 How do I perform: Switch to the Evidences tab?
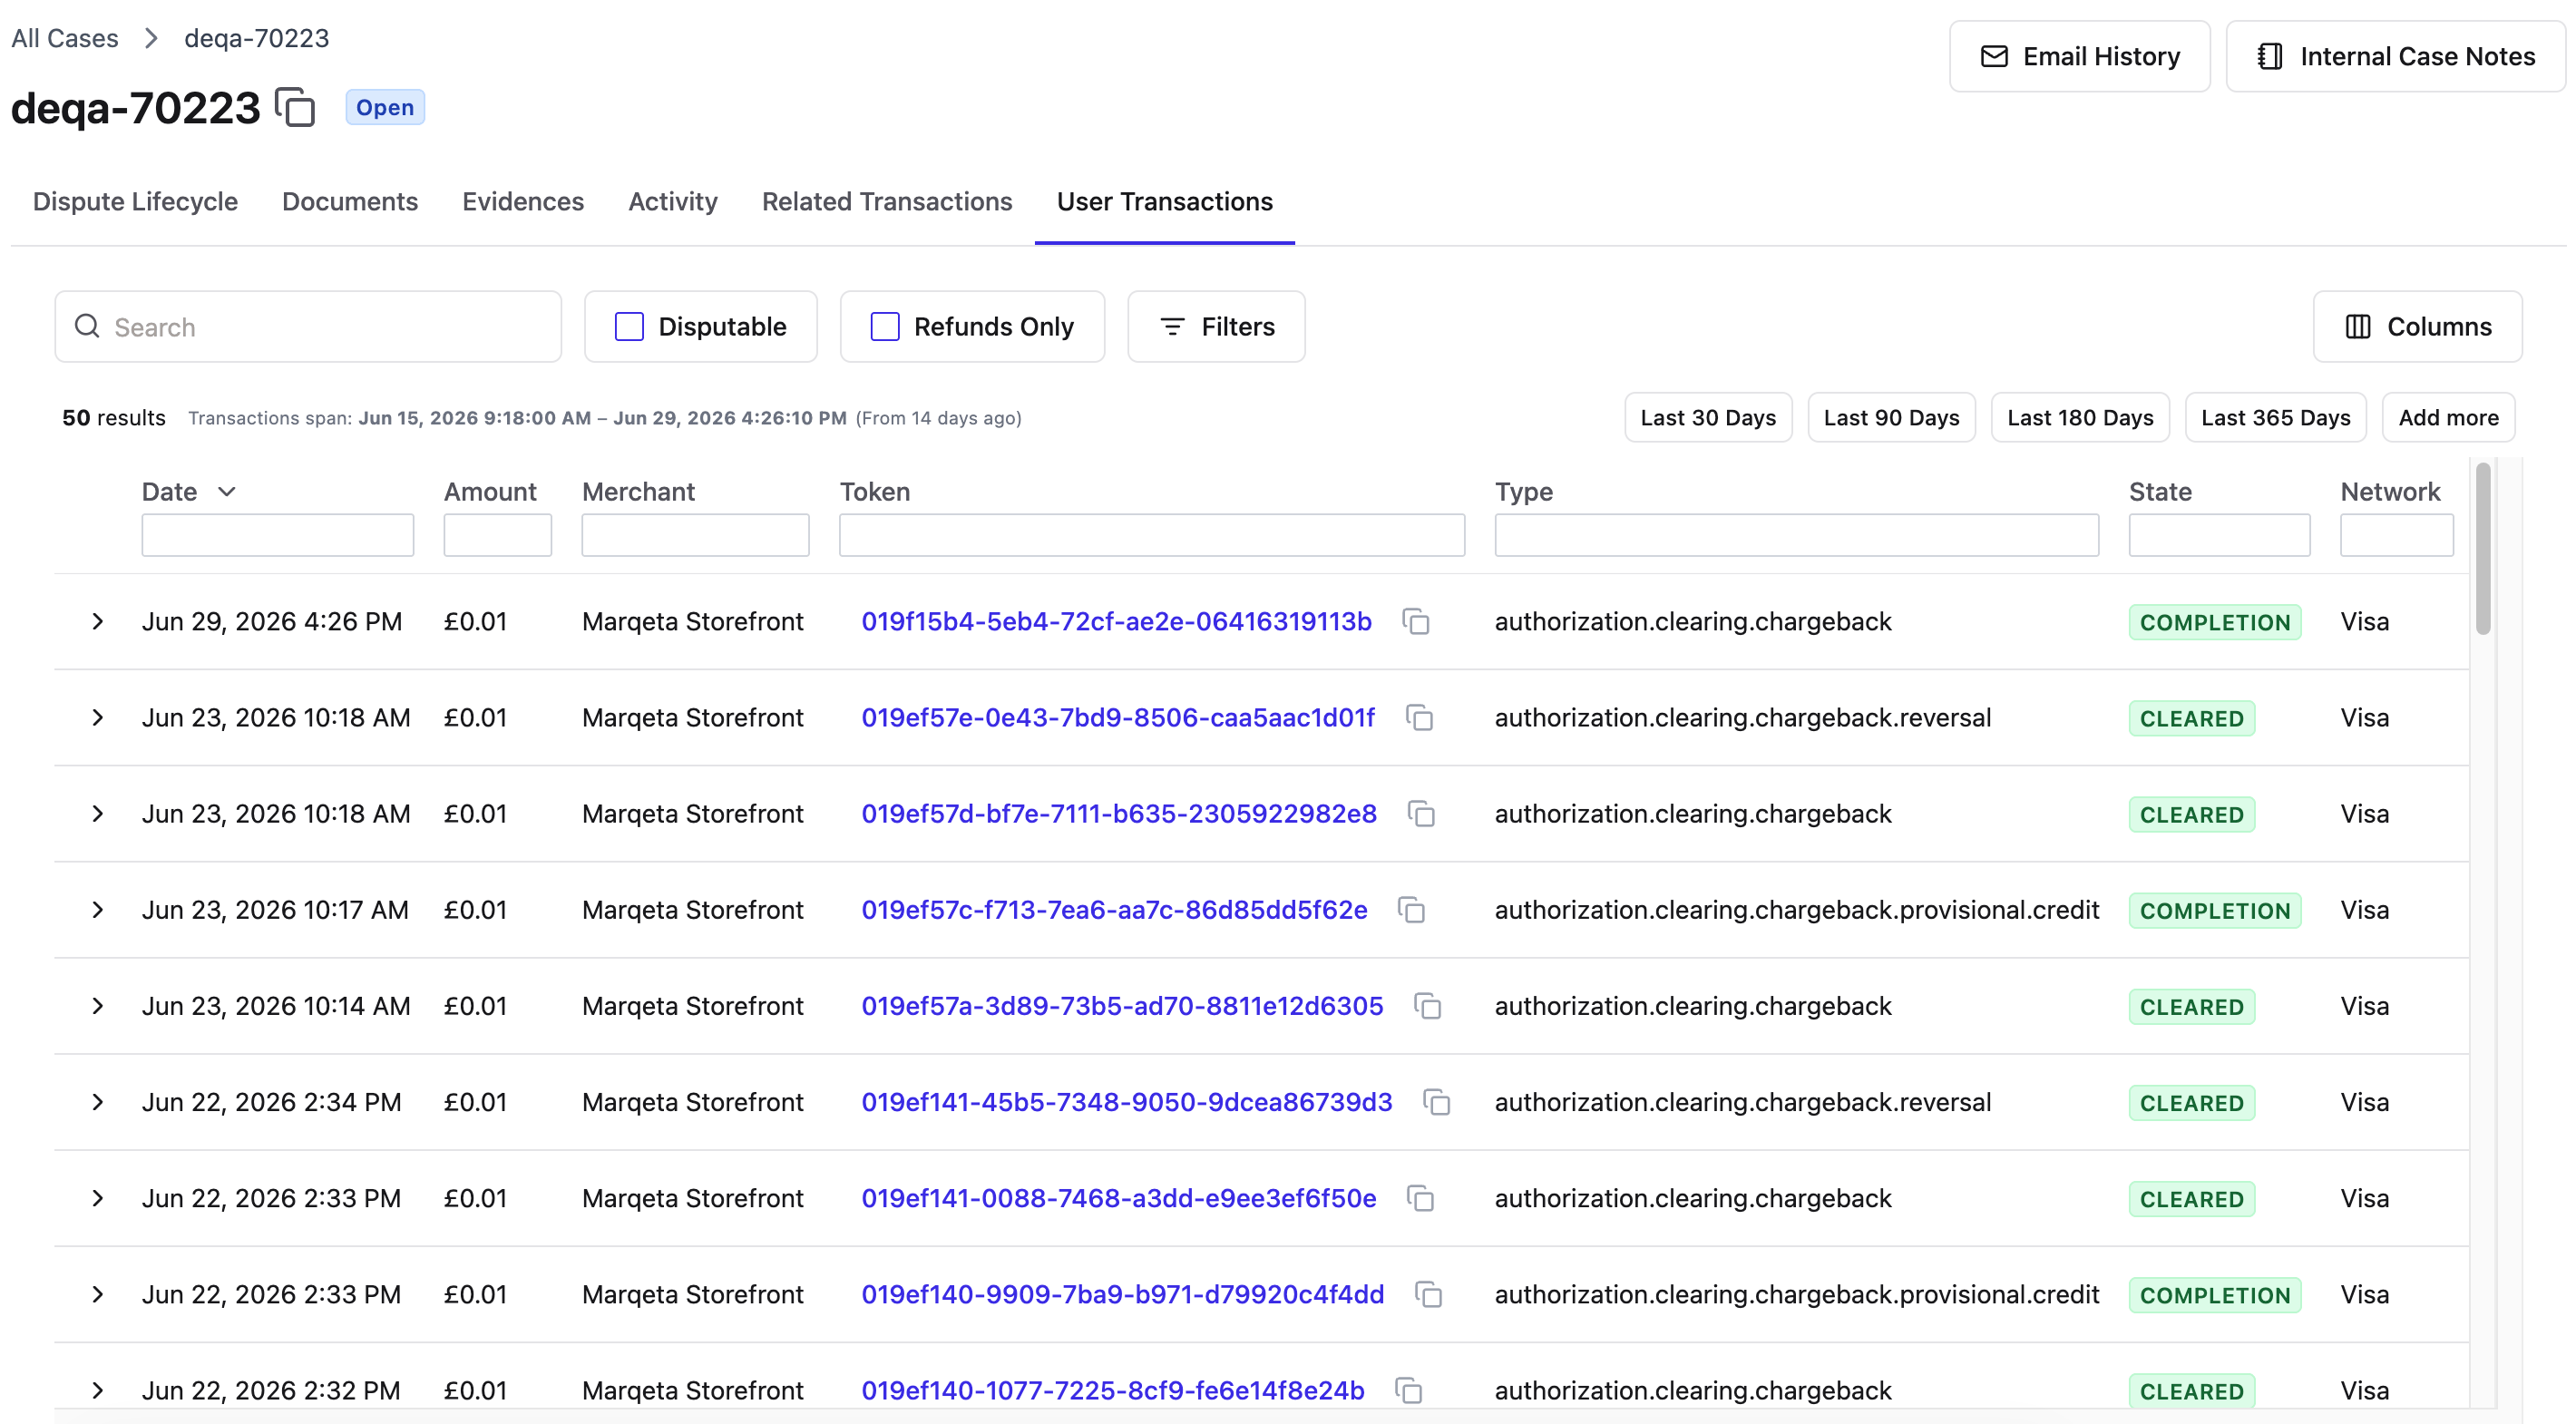(523, 202)
